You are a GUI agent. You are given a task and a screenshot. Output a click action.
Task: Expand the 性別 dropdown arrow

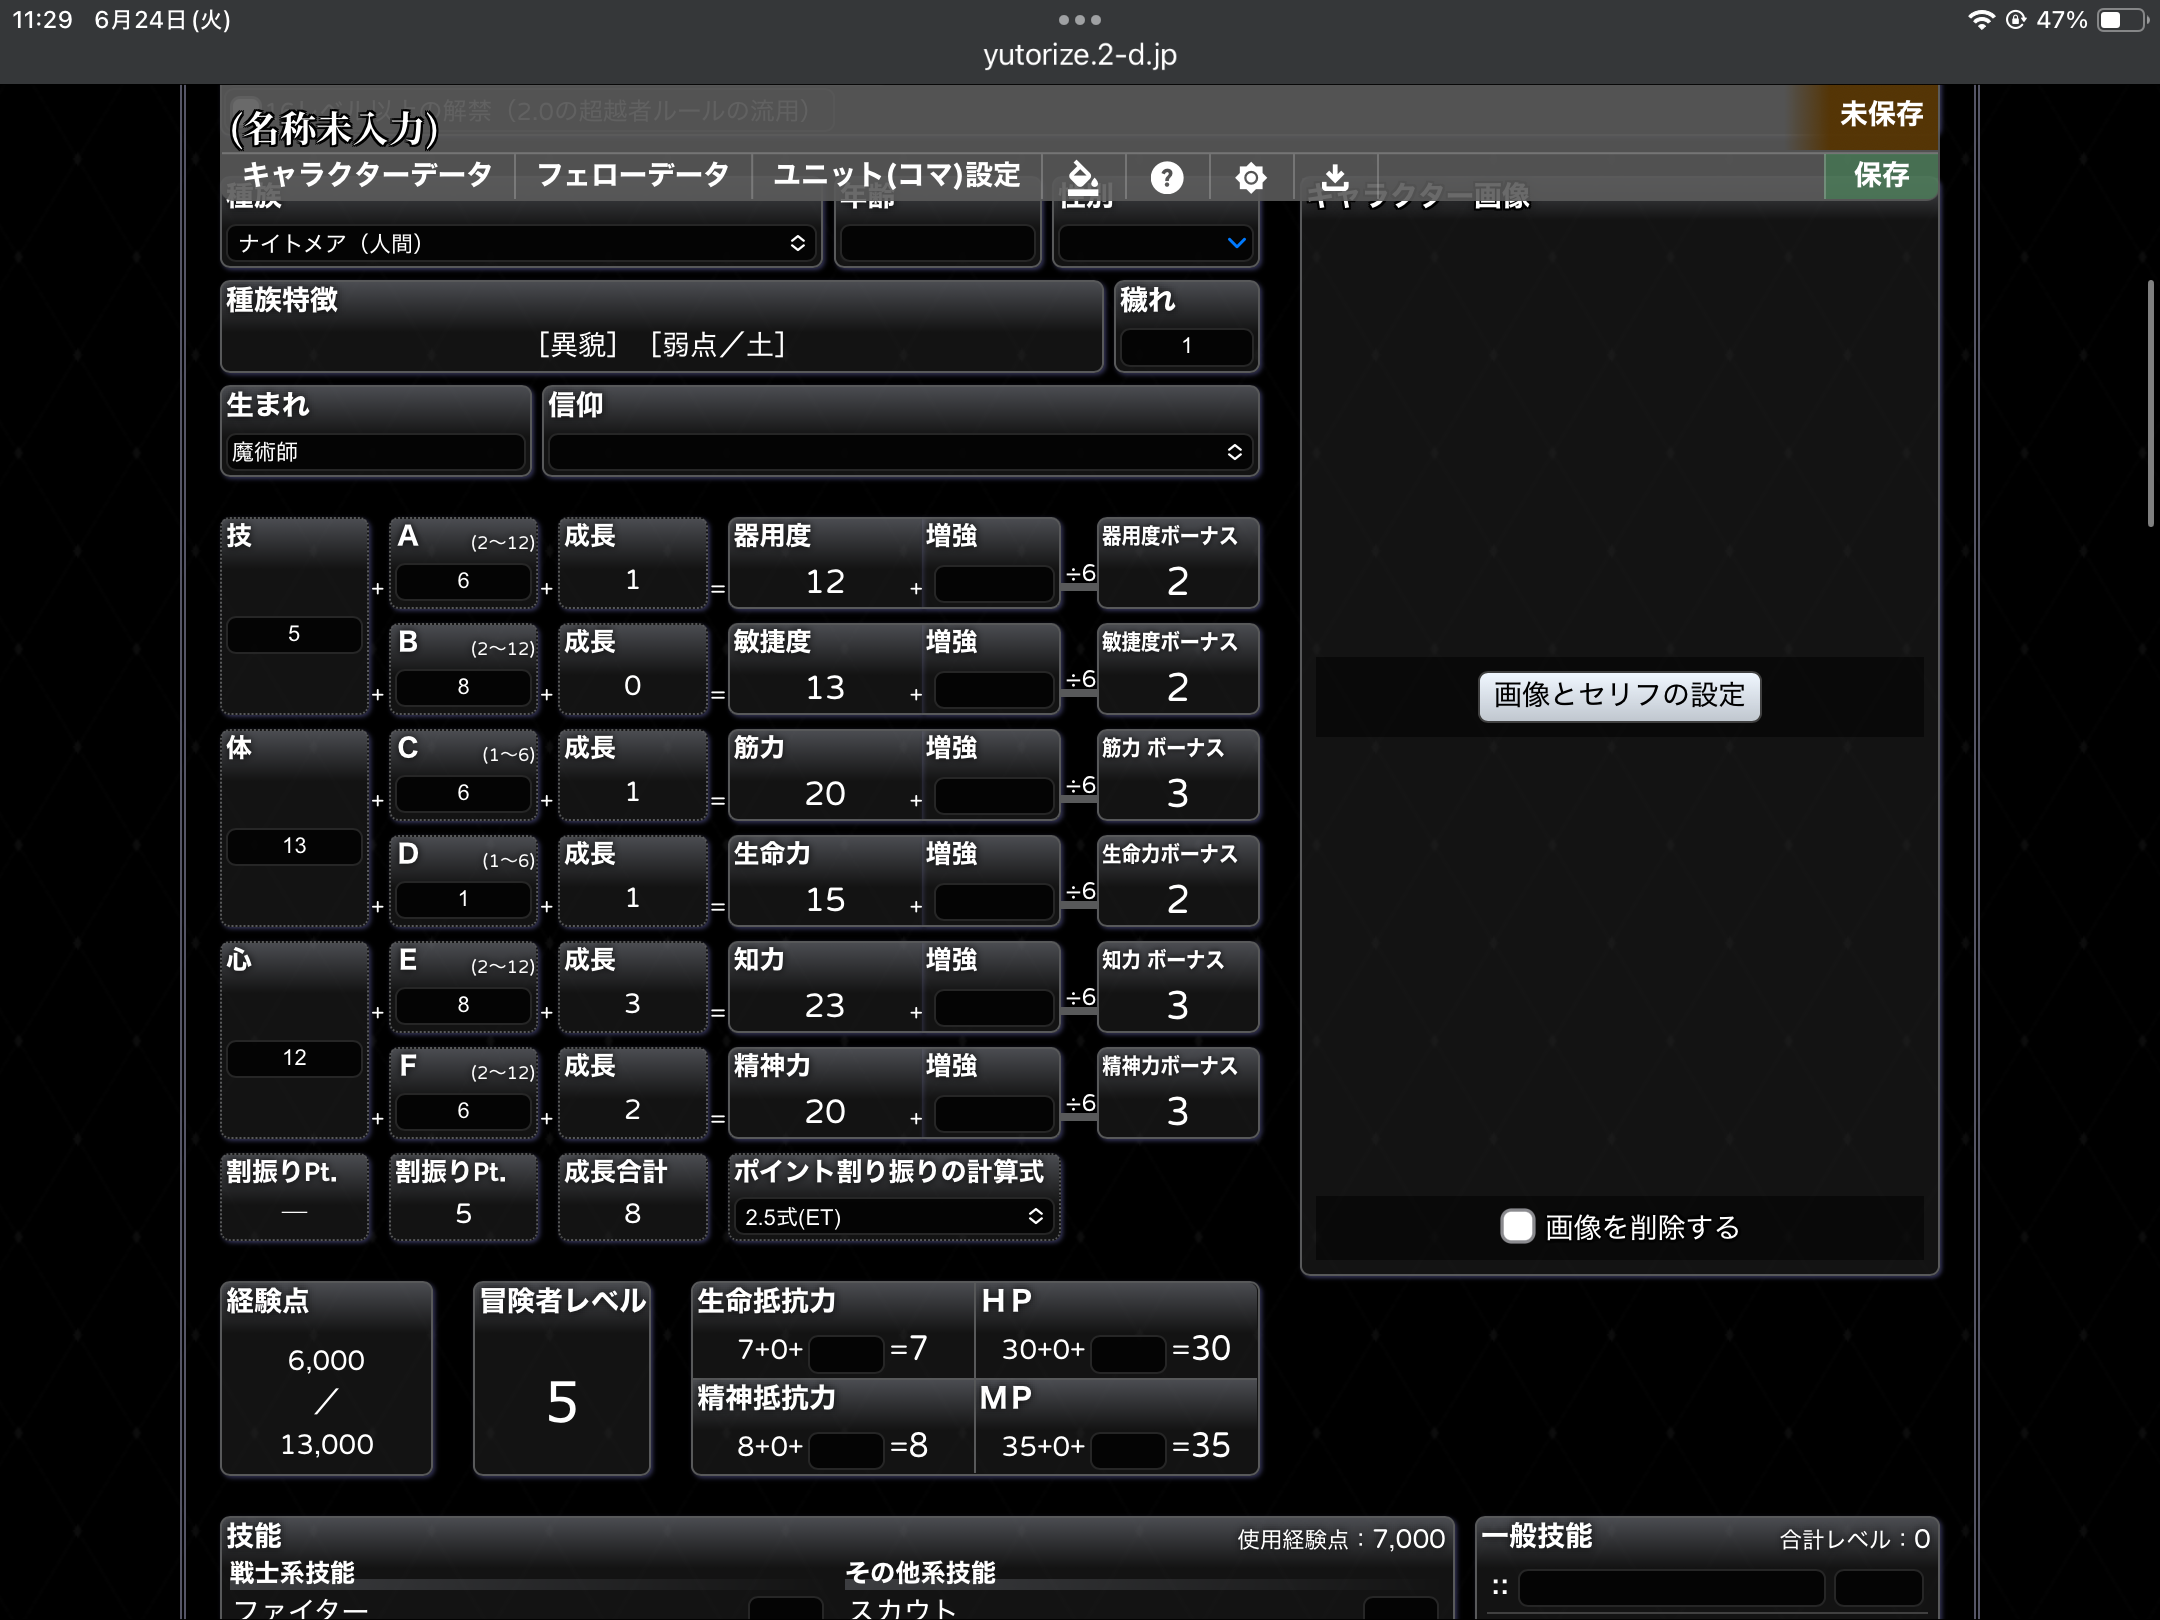(1236, 243)
